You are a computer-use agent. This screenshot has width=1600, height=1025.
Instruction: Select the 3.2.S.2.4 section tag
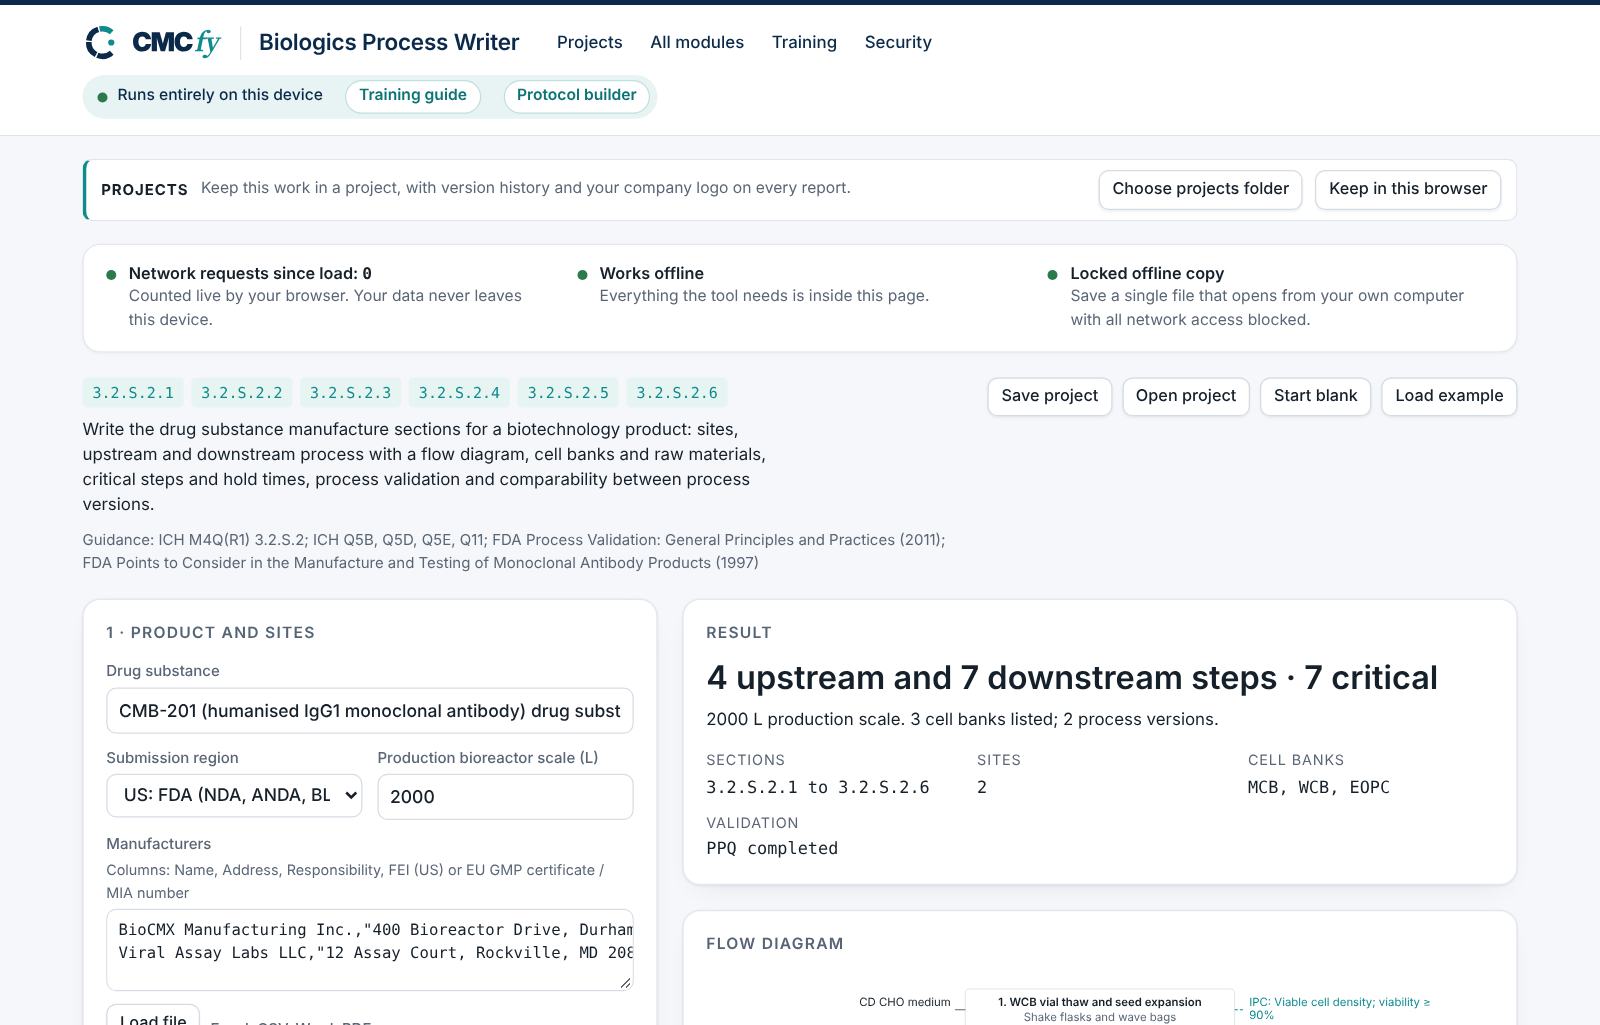point(459,393)
